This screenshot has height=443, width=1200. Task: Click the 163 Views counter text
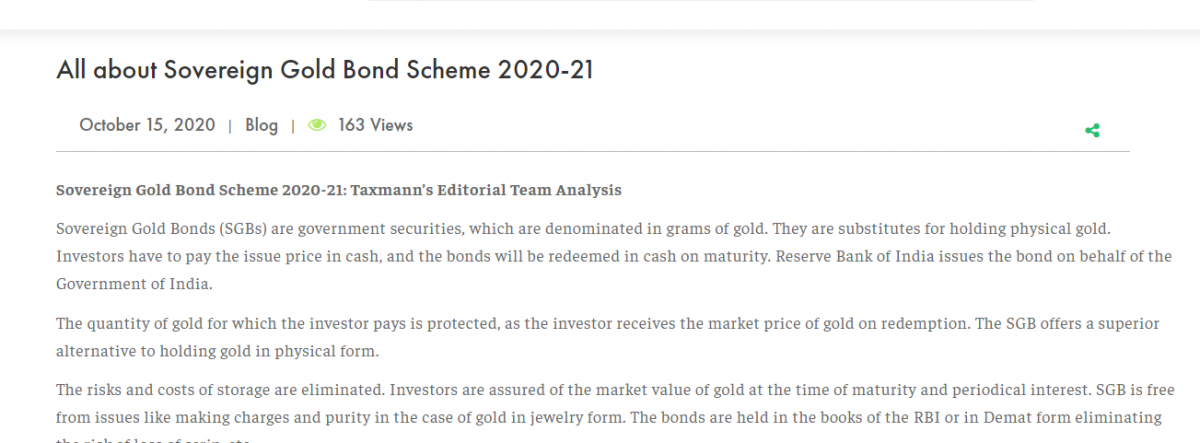coord(375,126)
